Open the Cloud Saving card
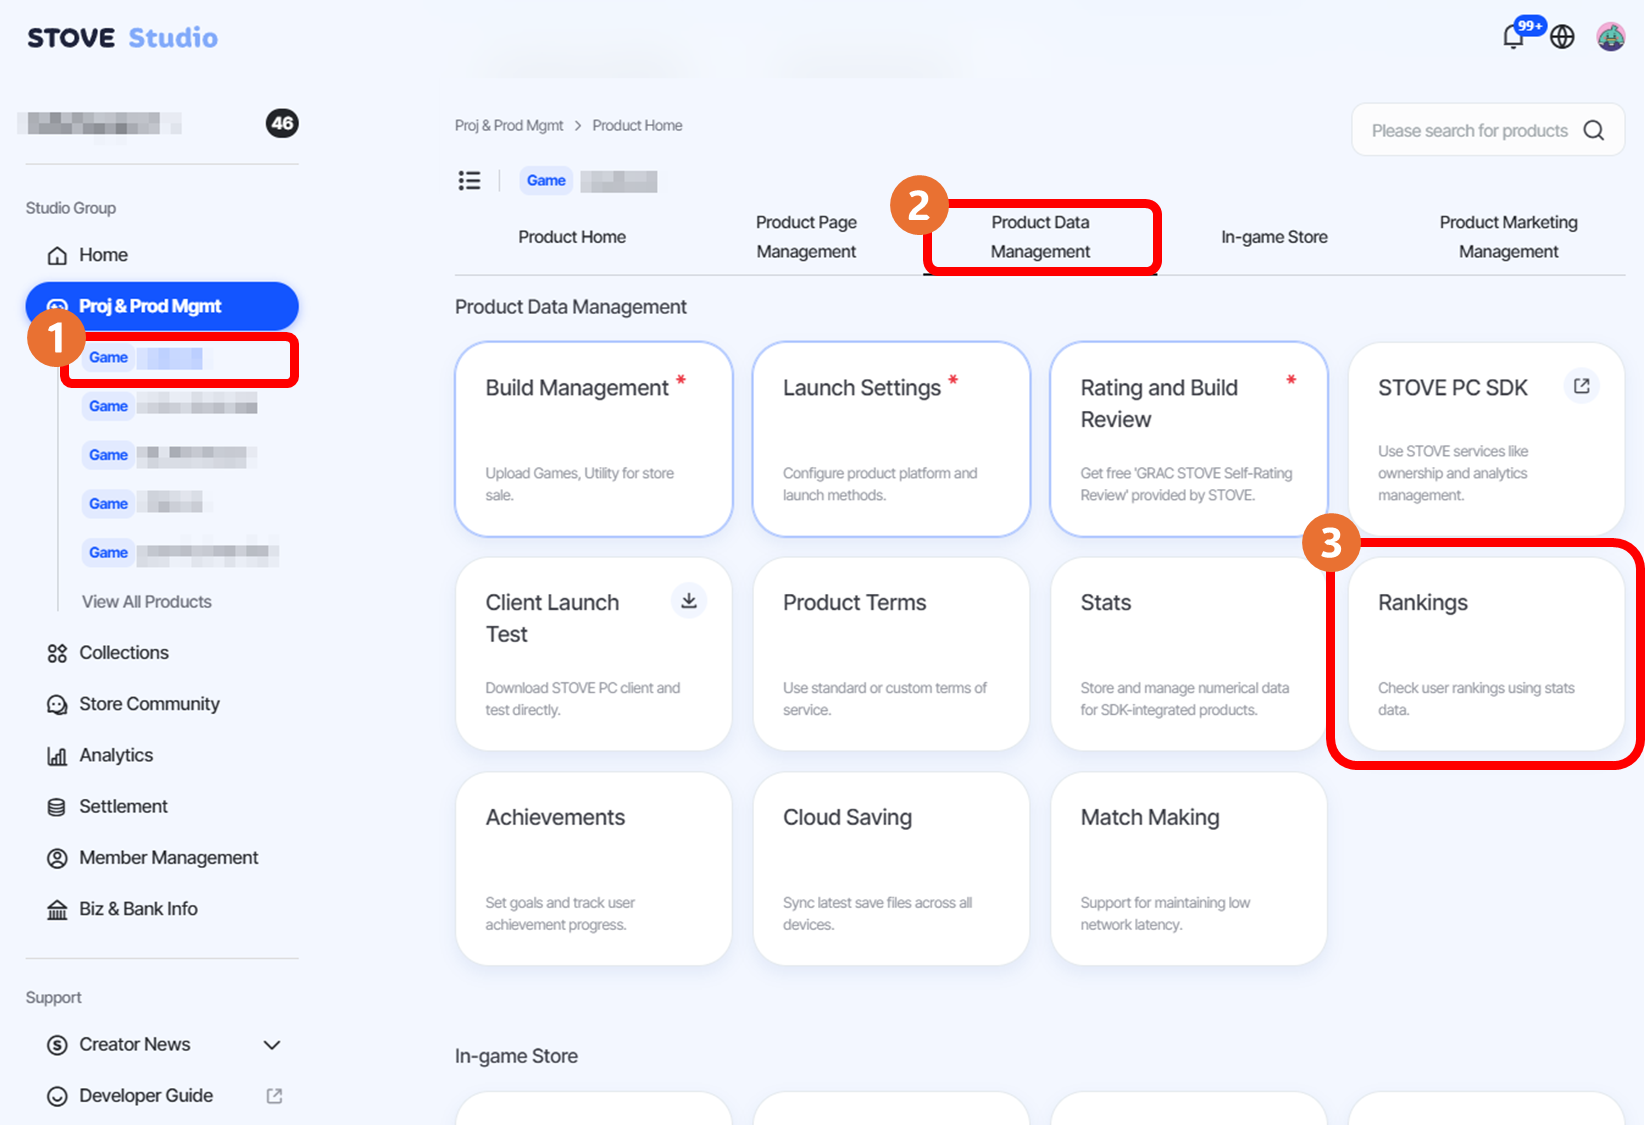The width and height of the screenshot is (1645, 1125). coord(891,869)
